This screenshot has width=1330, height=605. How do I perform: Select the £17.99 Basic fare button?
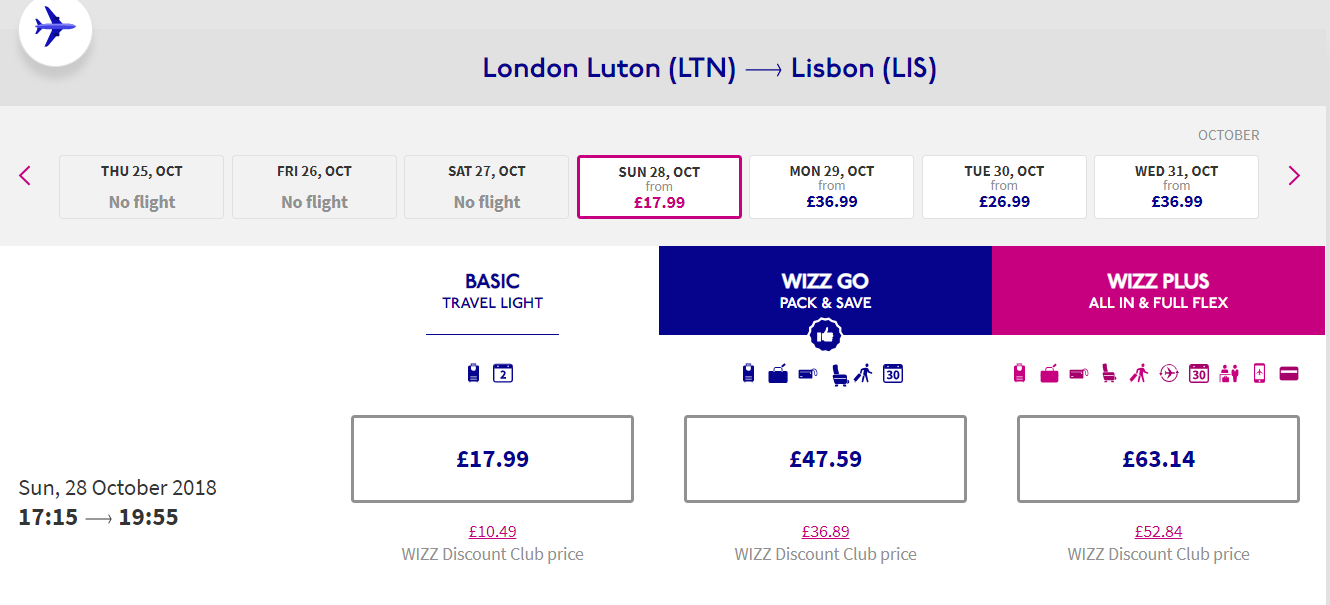pyautogui.click(x=492, y=459)
